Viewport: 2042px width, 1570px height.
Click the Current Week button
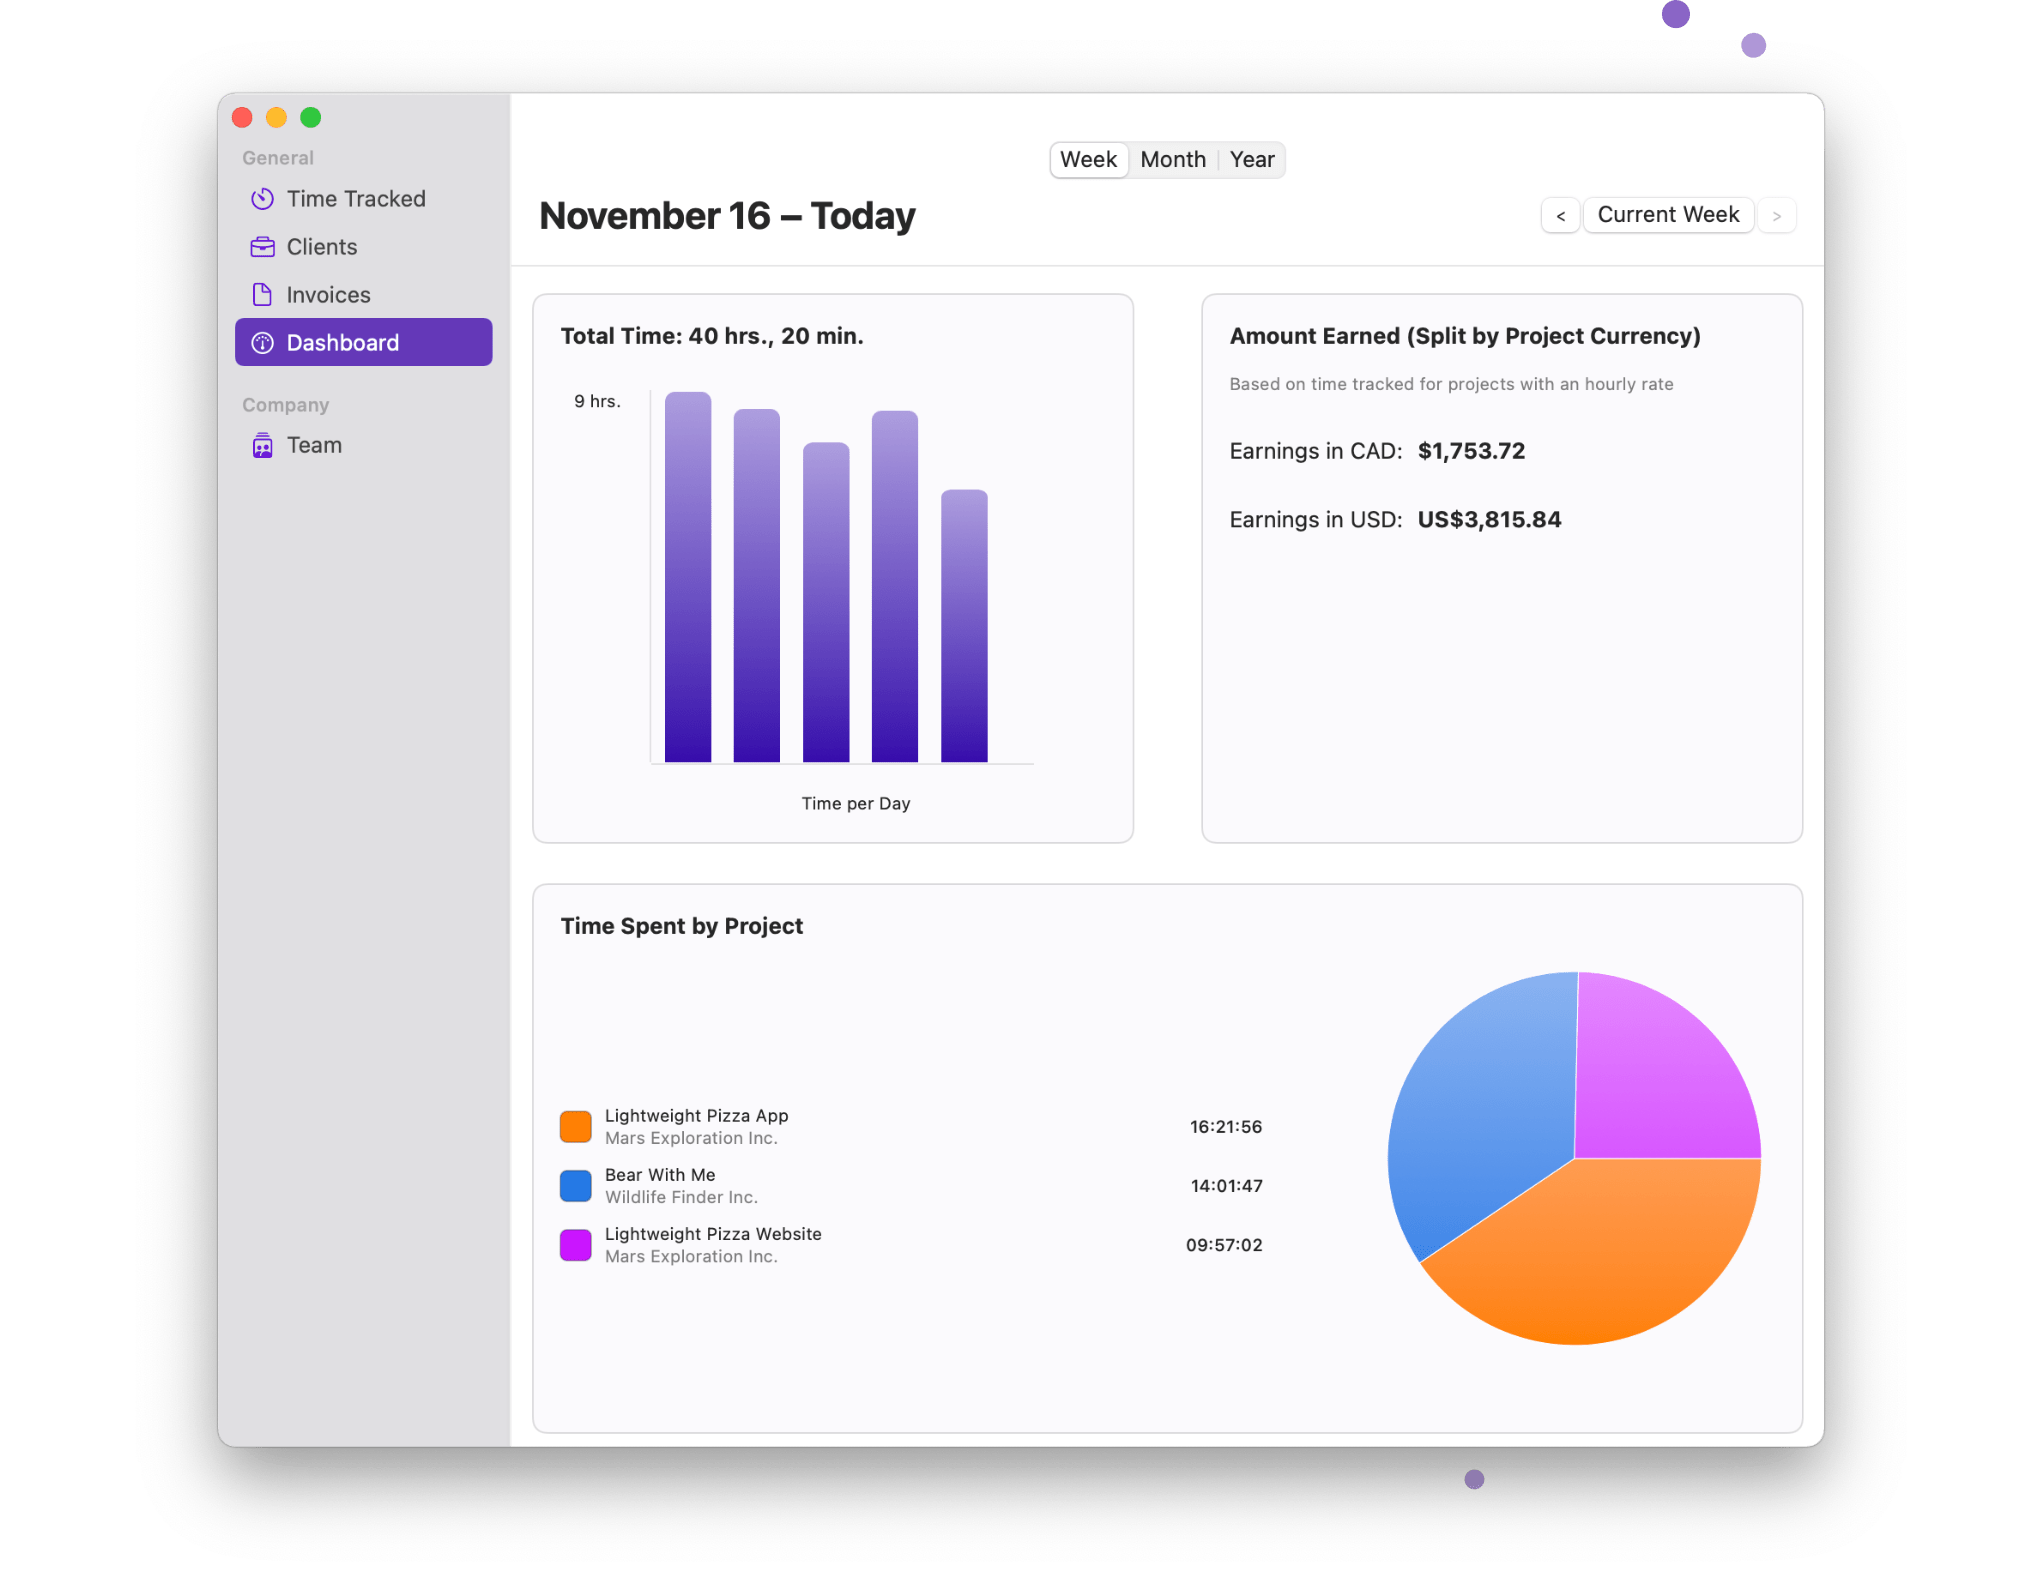click(x=1667, y=214)
